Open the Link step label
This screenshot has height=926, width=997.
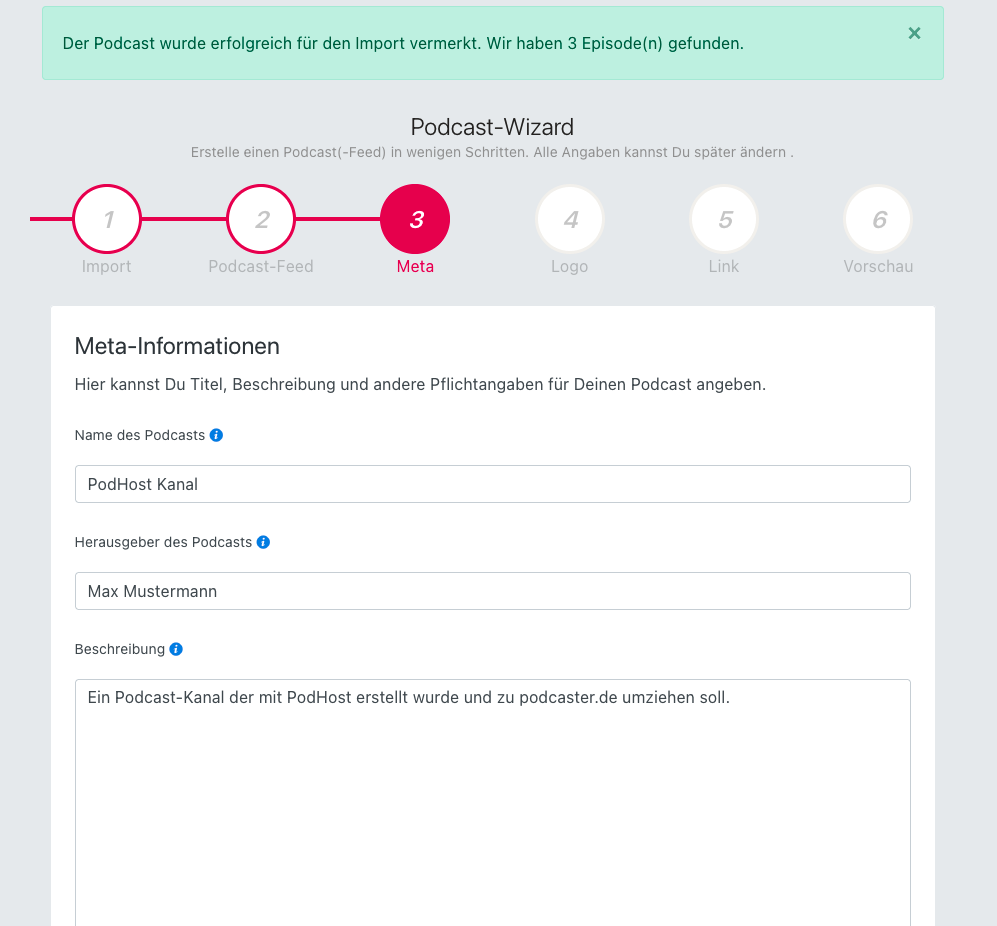tap(724, 266)
